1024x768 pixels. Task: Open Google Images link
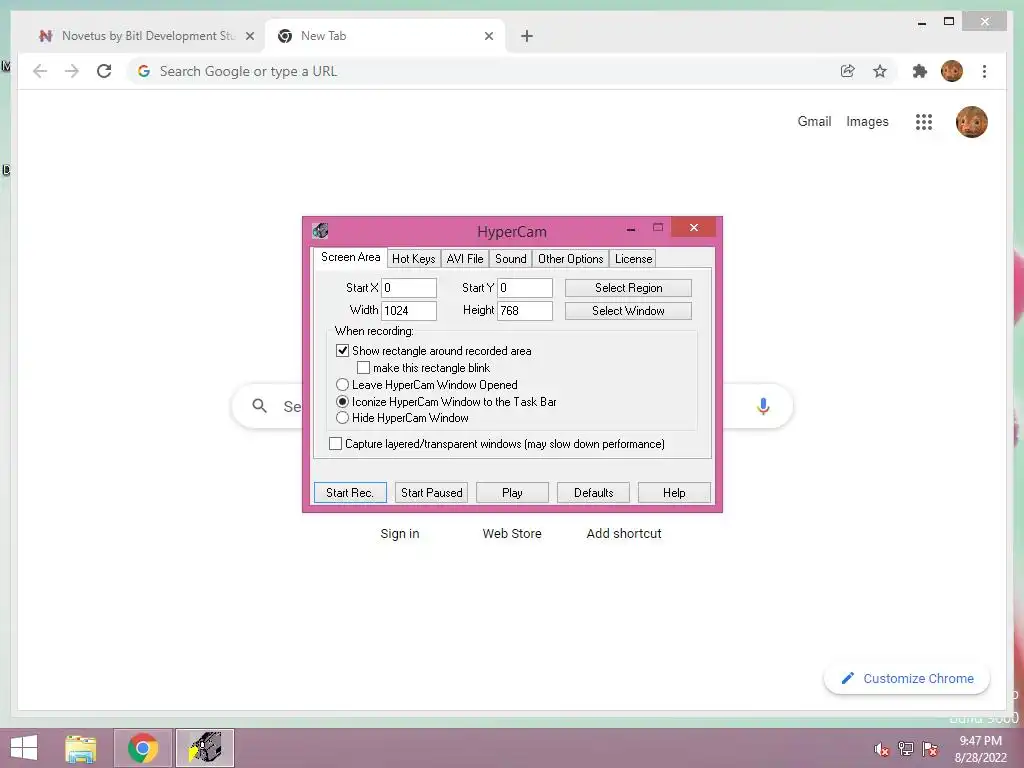click(x=867, y=121)
